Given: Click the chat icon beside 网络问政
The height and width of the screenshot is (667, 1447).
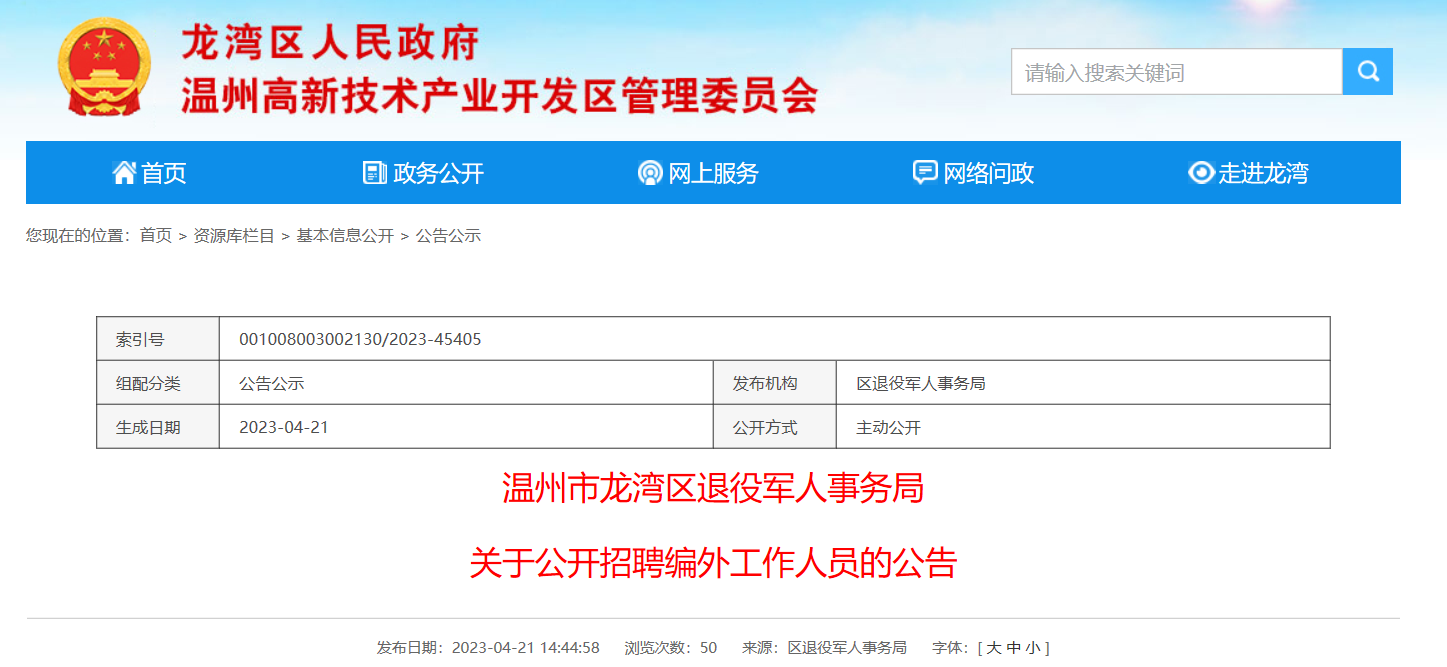Looking at the screenshot, I should (x=925, y=173).
